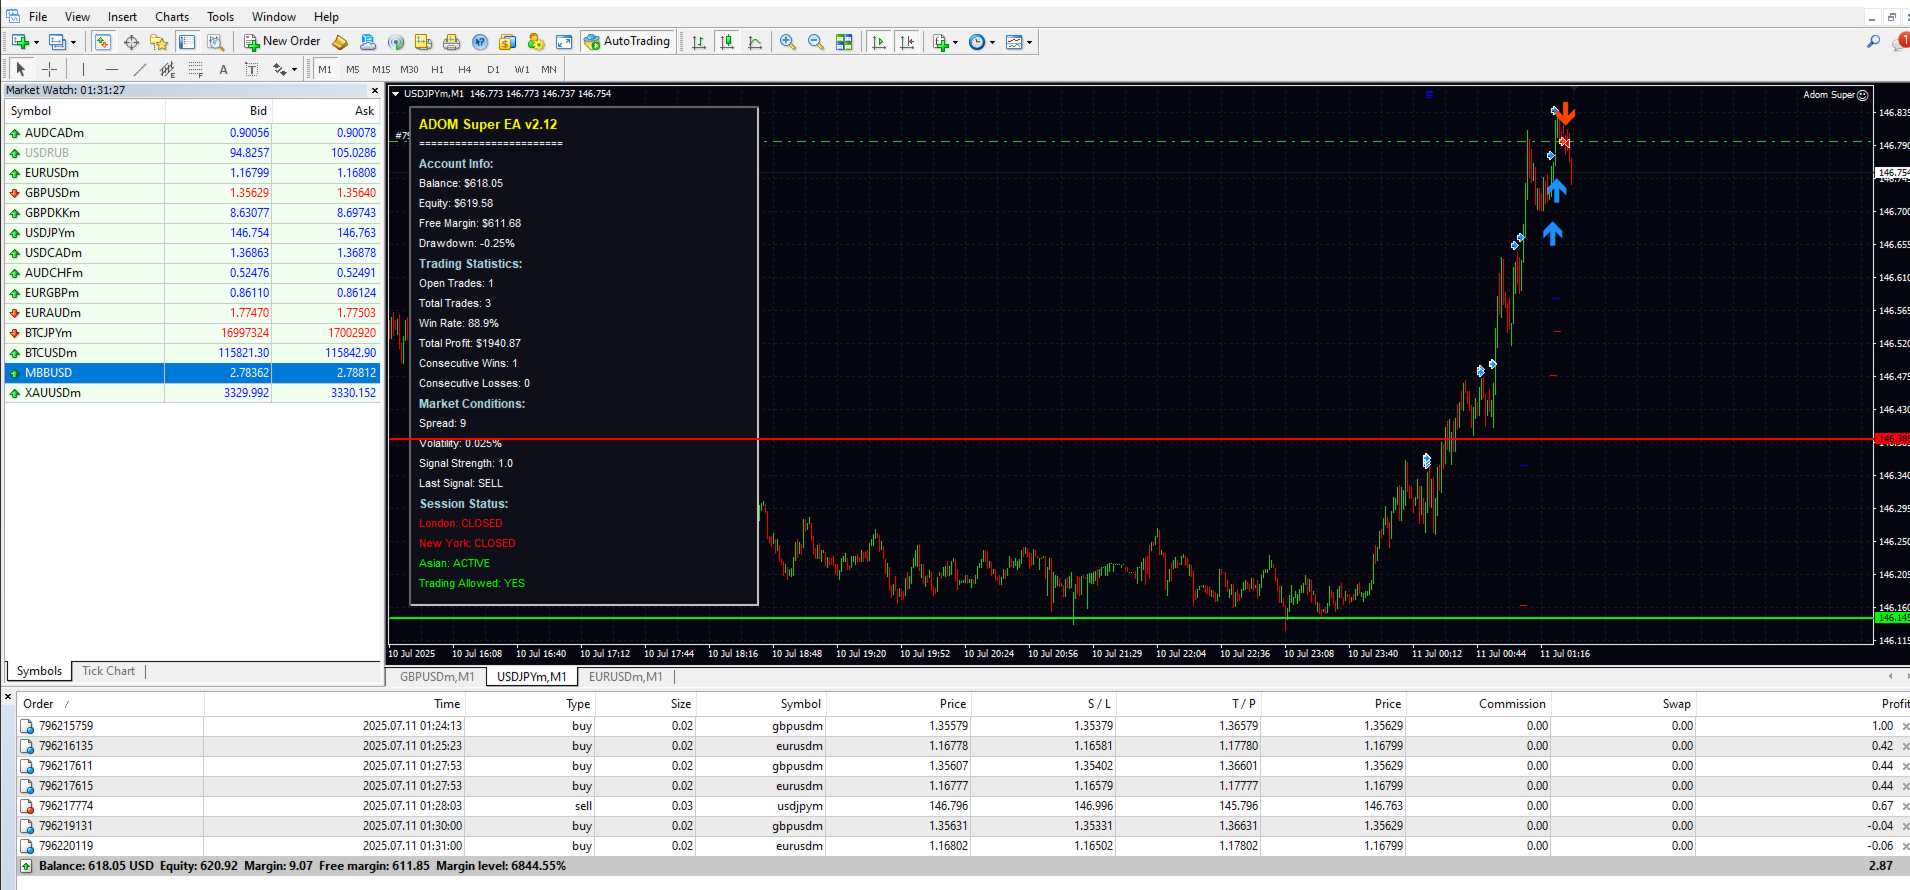
Task: Switch the timeframe to MN
Action: [x=549, y=69]
